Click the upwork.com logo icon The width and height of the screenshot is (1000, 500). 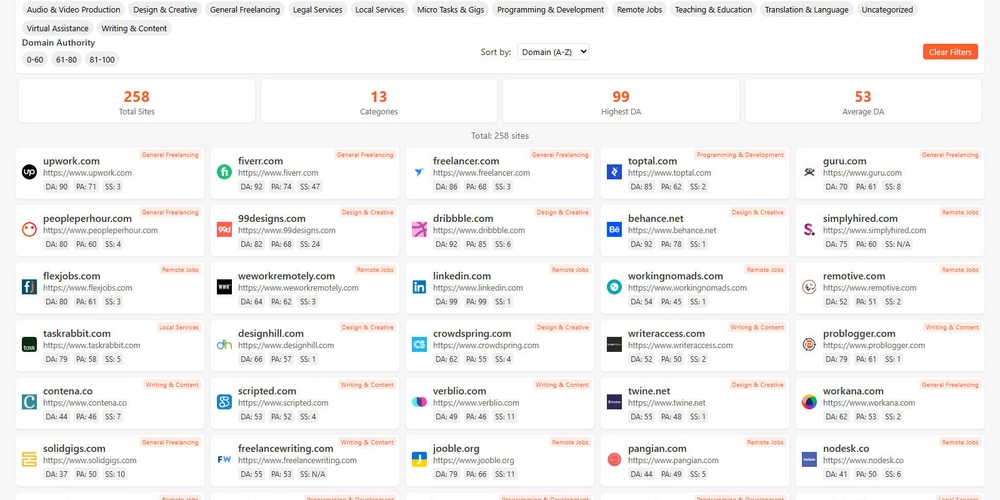[29, 172]
